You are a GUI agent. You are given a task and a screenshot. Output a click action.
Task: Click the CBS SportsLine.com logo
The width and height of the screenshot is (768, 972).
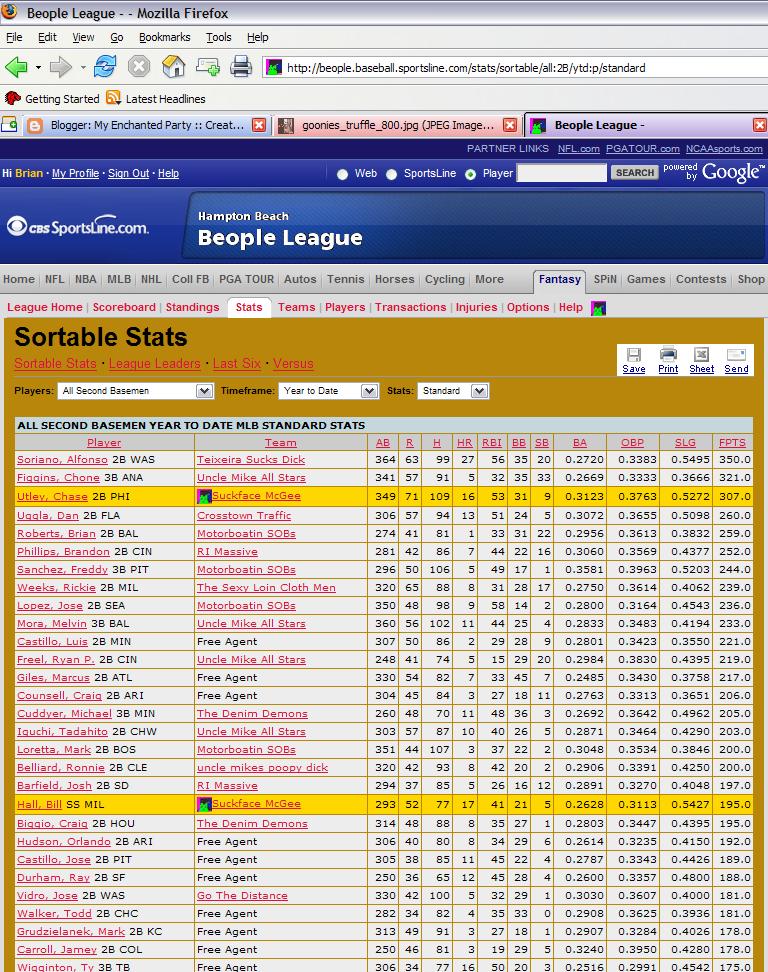[x=77, y=227]
